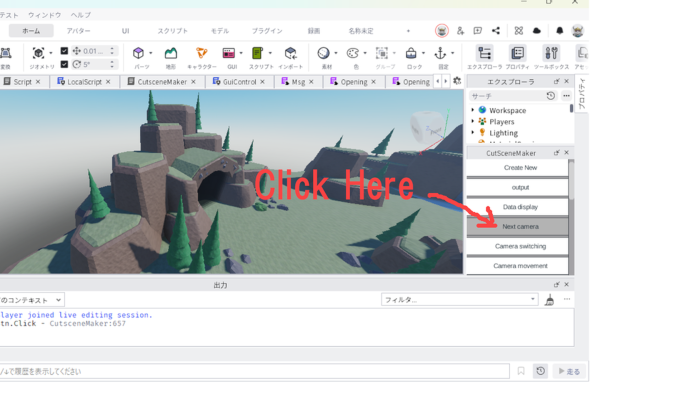Screen dimensions: 700x394
Task: Switch to the アバター ribbon tab
Action: (79, 31)
